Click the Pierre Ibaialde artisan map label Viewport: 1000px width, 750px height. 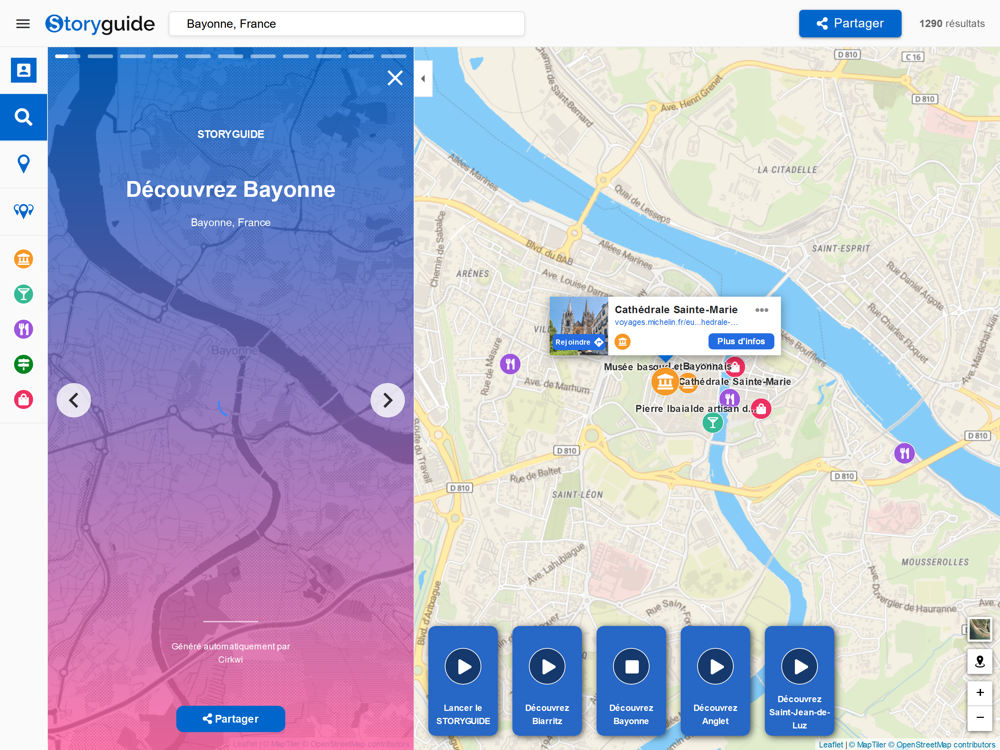click(695, 409)
